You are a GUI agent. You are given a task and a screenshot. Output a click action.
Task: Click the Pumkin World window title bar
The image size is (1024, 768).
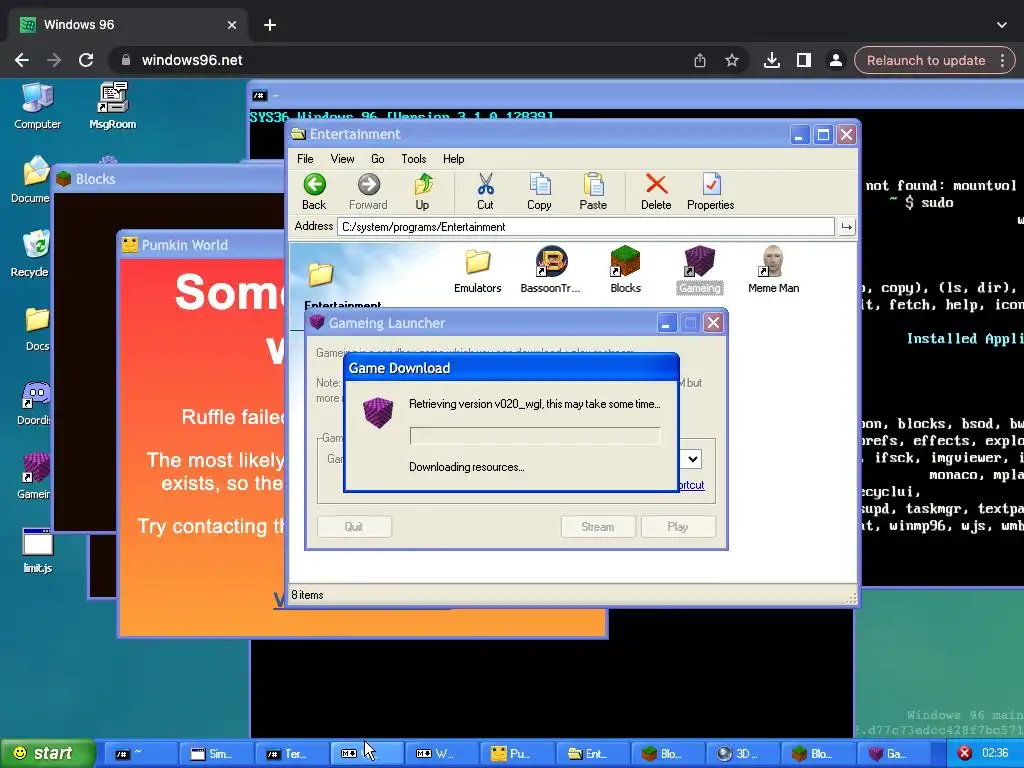click(x=201, y=245)
